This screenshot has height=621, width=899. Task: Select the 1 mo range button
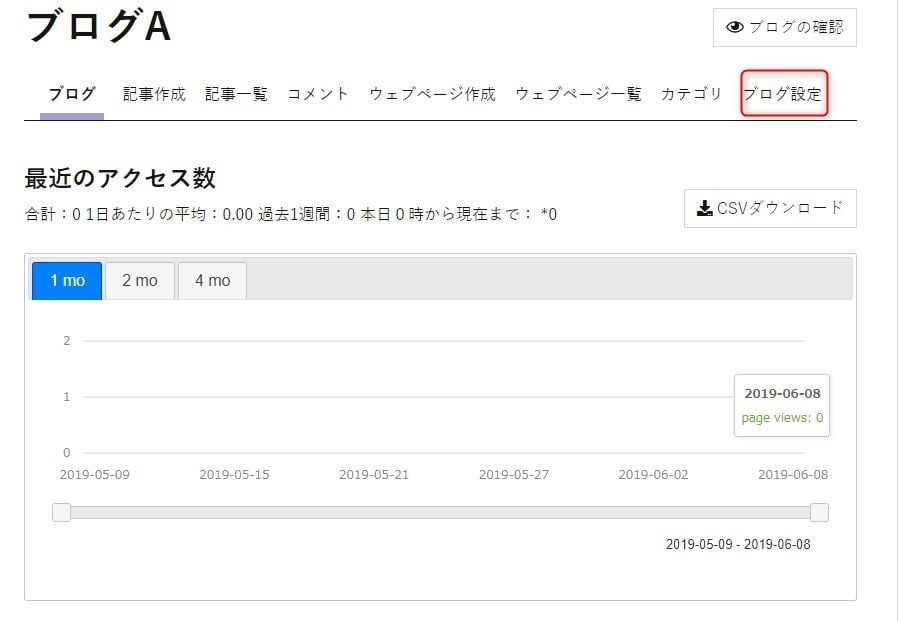(x=67, y=280)
